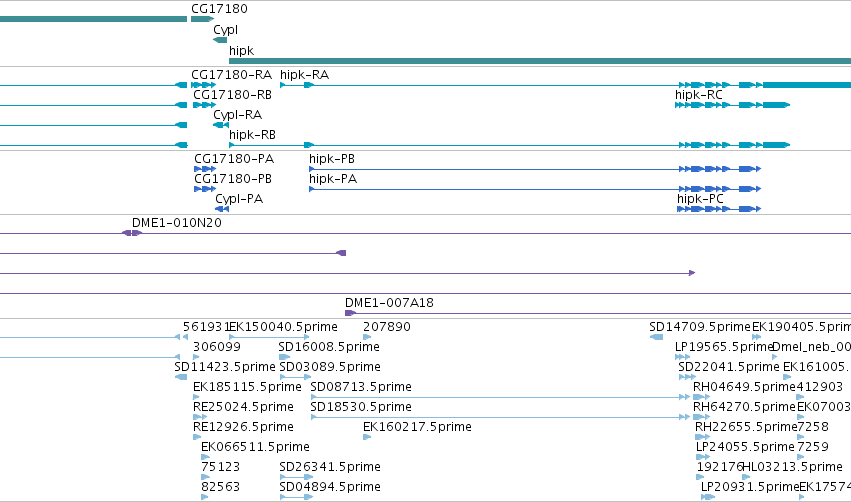This screenshot has height=502, width=851.
Task: Select the EK150040.5prime EST feature
Action: [269, 337]
